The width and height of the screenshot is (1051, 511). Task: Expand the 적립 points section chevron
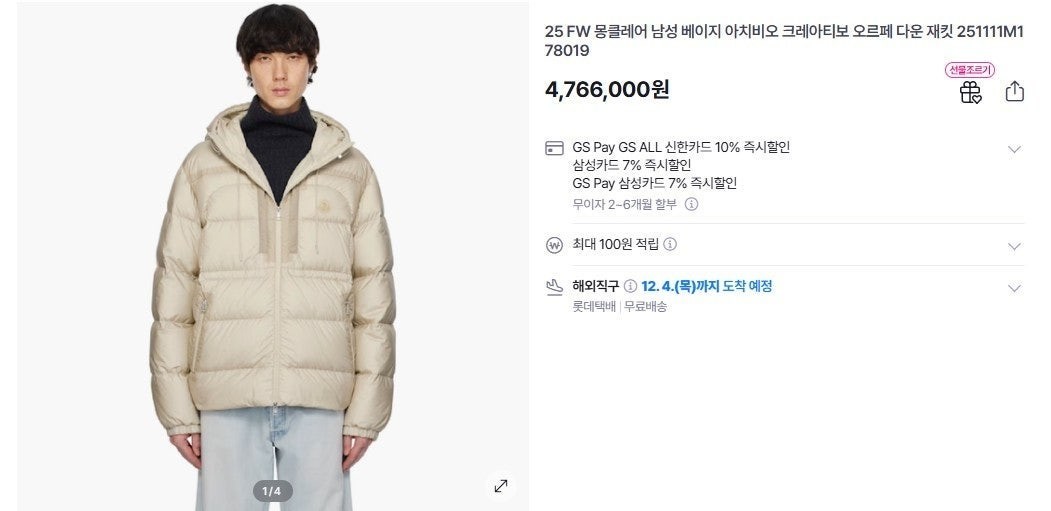click(x=1014, y=246)
